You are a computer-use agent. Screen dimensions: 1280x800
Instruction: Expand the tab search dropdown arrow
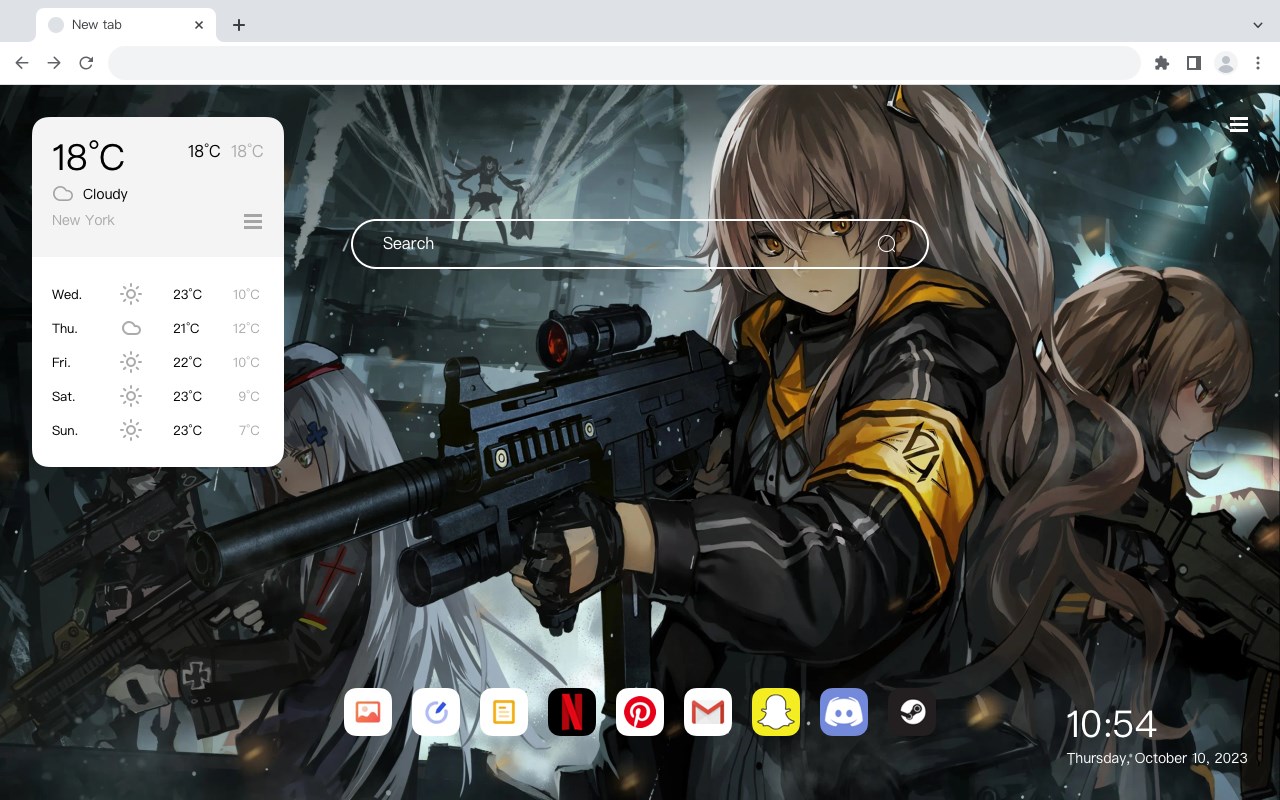coord(1258,25)
